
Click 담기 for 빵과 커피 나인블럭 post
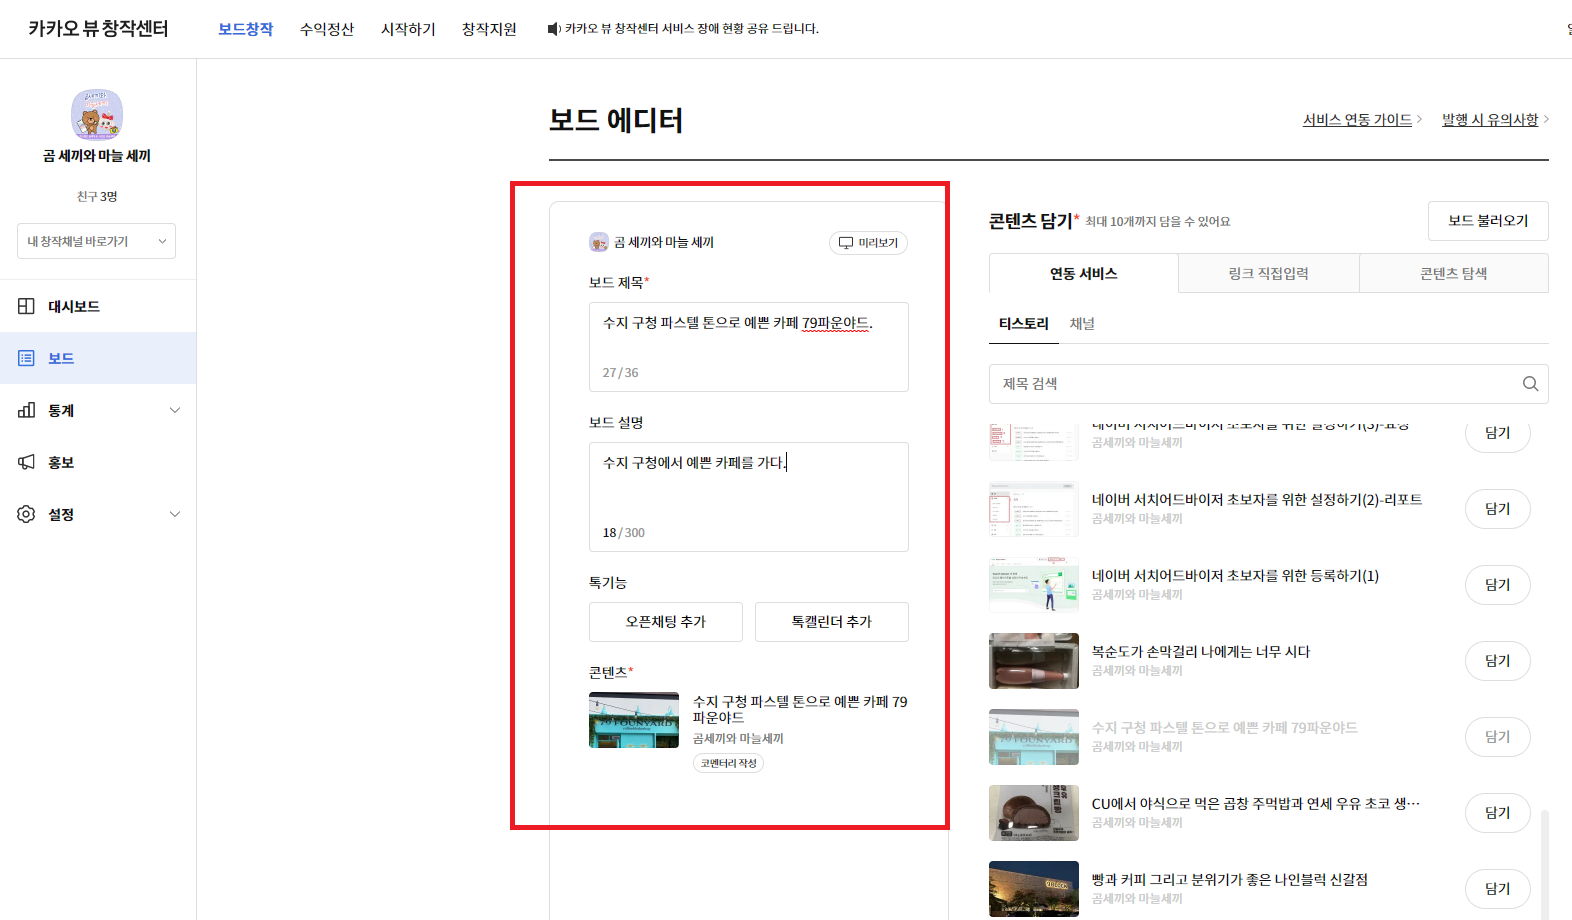[1498, 889]
